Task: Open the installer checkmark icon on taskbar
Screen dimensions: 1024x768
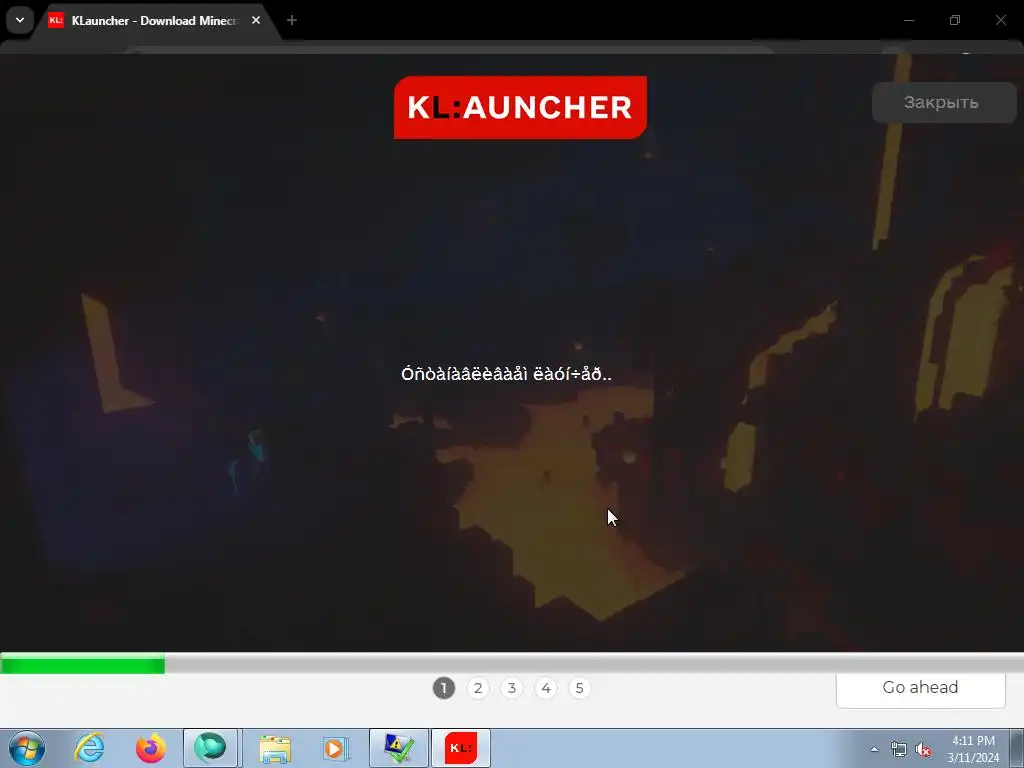Action: tap(398, 748)
